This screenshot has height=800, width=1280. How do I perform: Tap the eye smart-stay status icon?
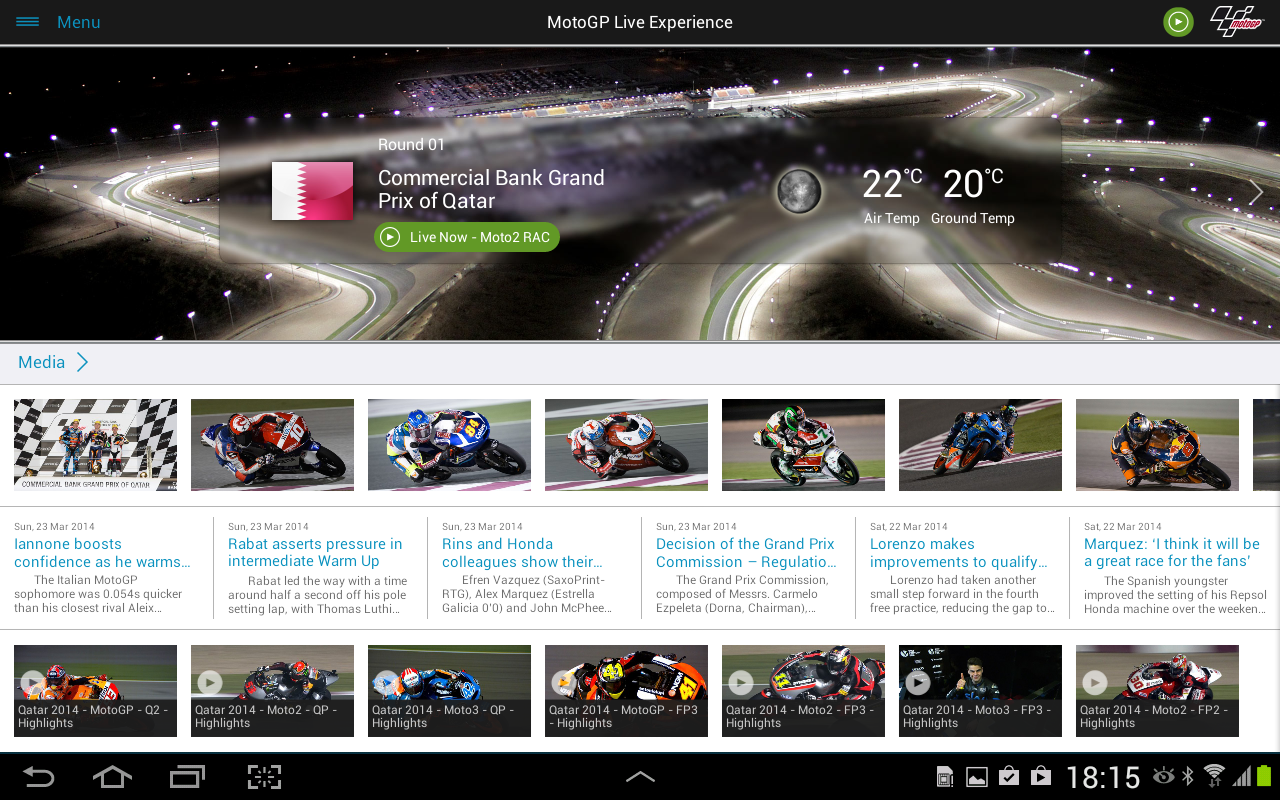(x=1164, y=776)
